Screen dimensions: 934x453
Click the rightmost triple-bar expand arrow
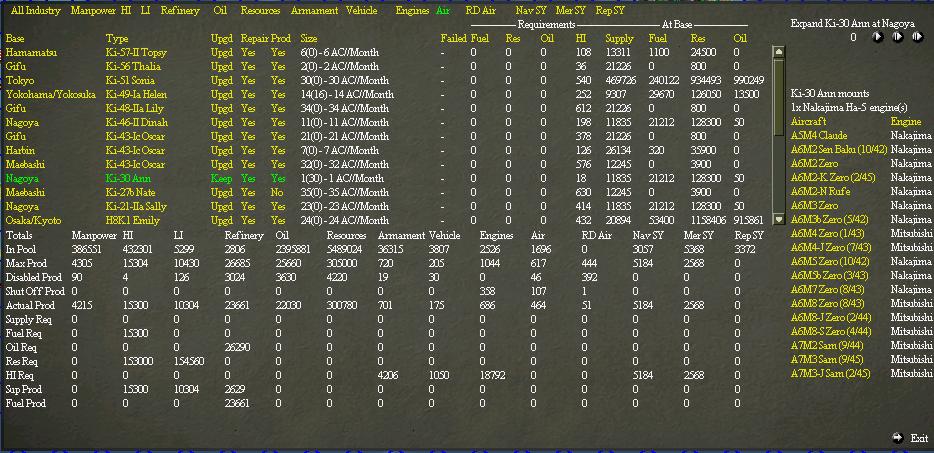[917, 37]
